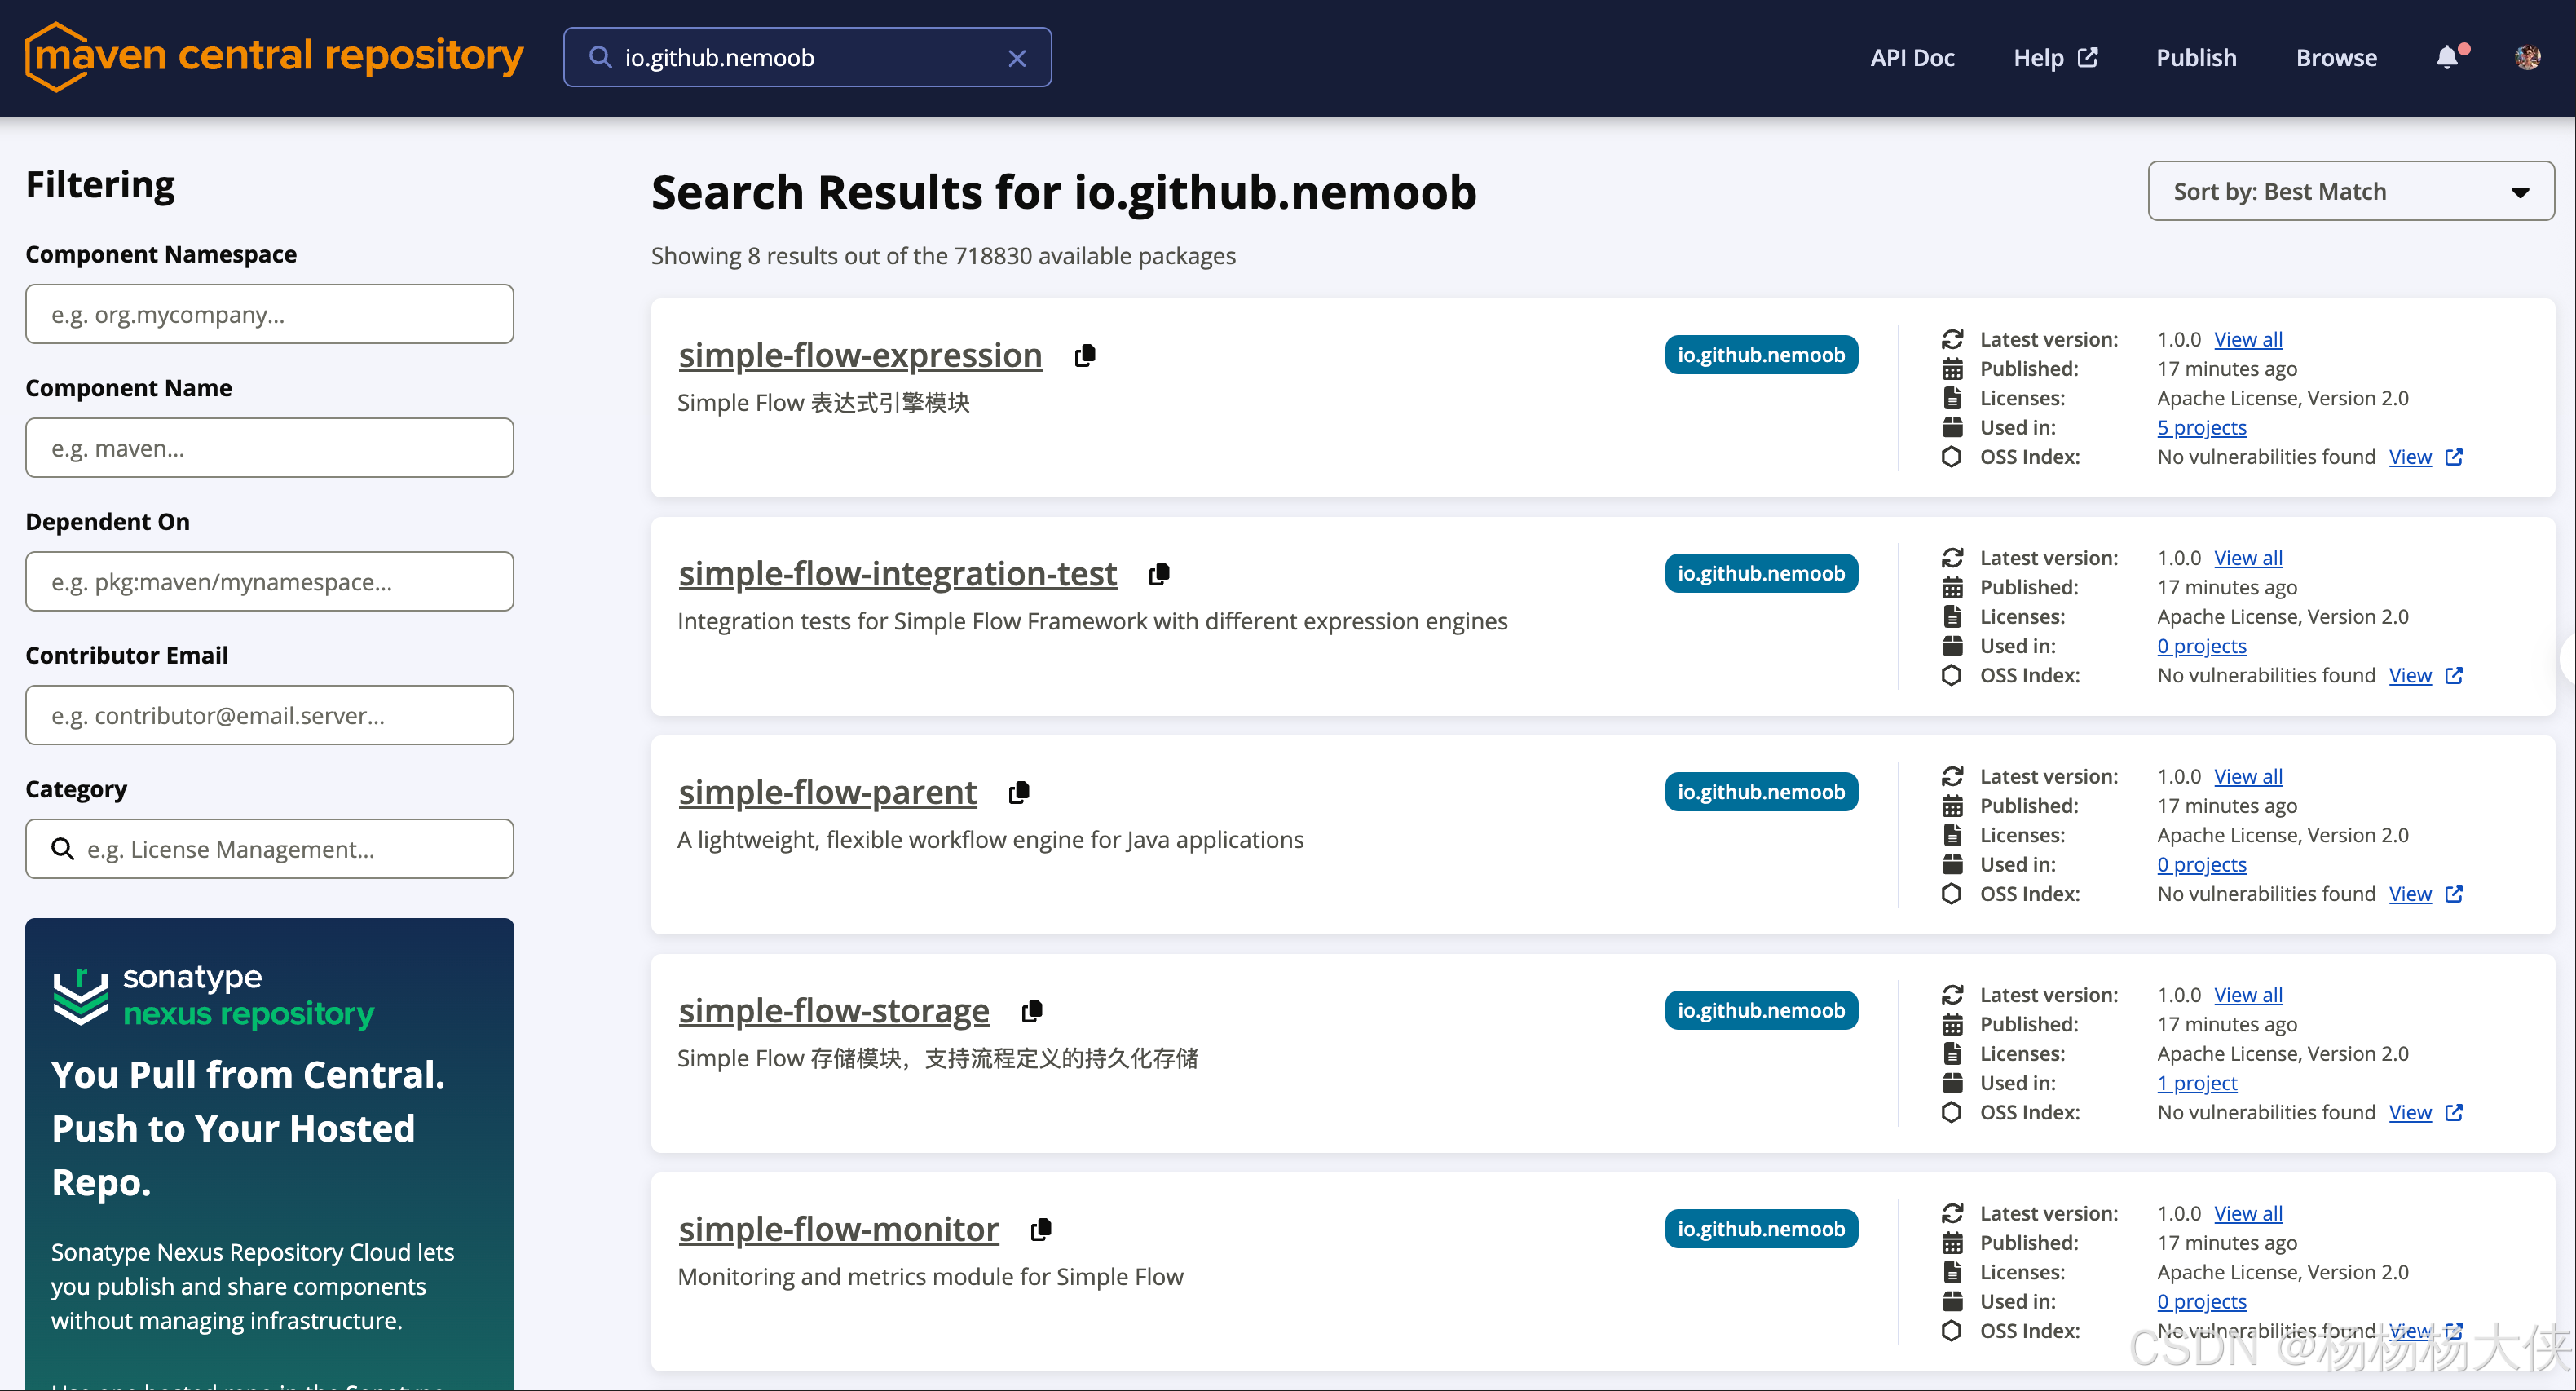Image resolution: width=2576 pixels, height=1391 pixels.
Task: Open 1 project link for simple-flow-storage
Action: (2197, 1083)
